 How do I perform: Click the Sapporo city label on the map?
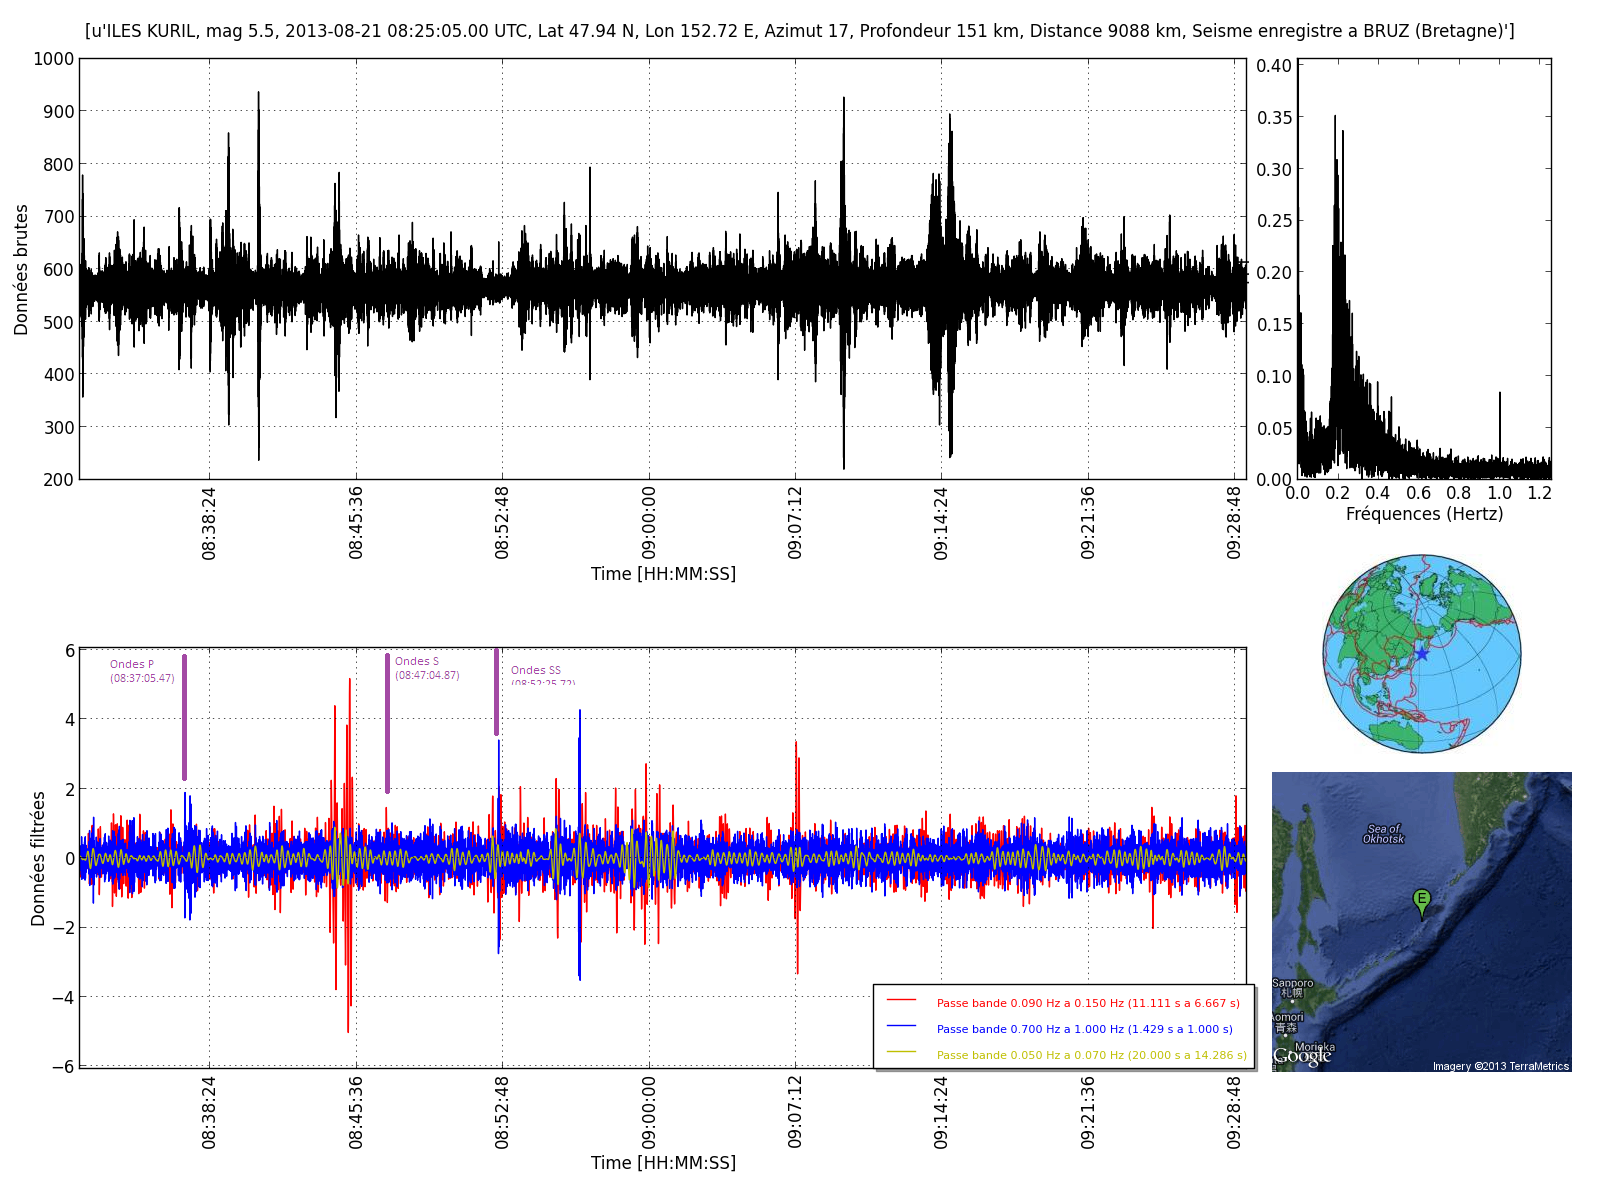pos(1292,984)
